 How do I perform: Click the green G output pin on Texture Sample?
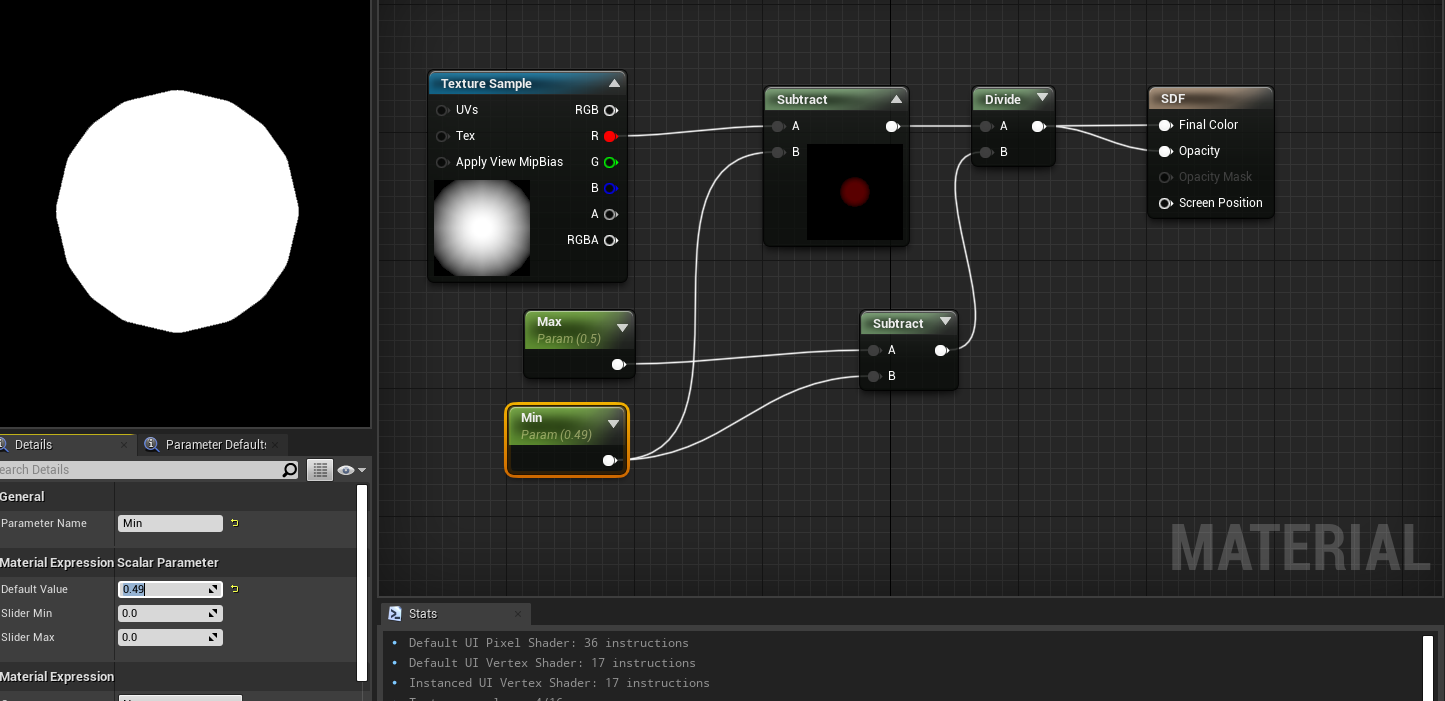point(610,162)
